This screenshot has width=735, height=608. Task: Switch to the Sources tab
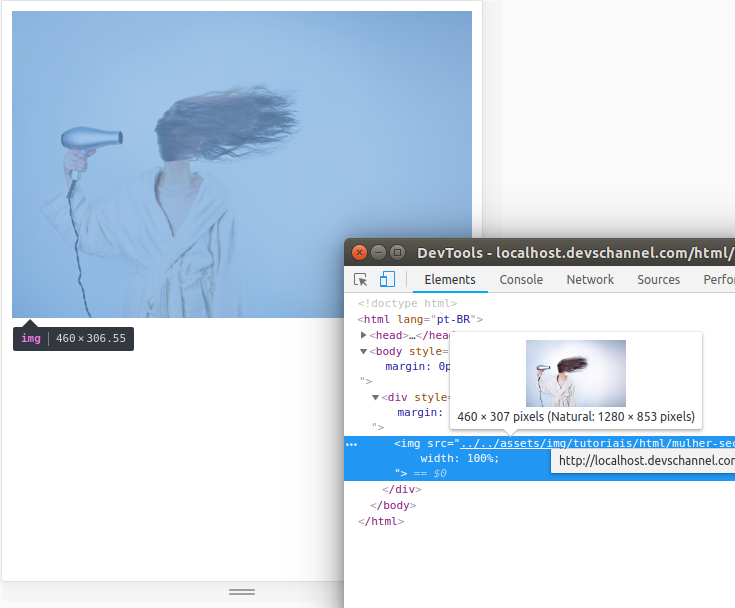(x=658, y=280)
